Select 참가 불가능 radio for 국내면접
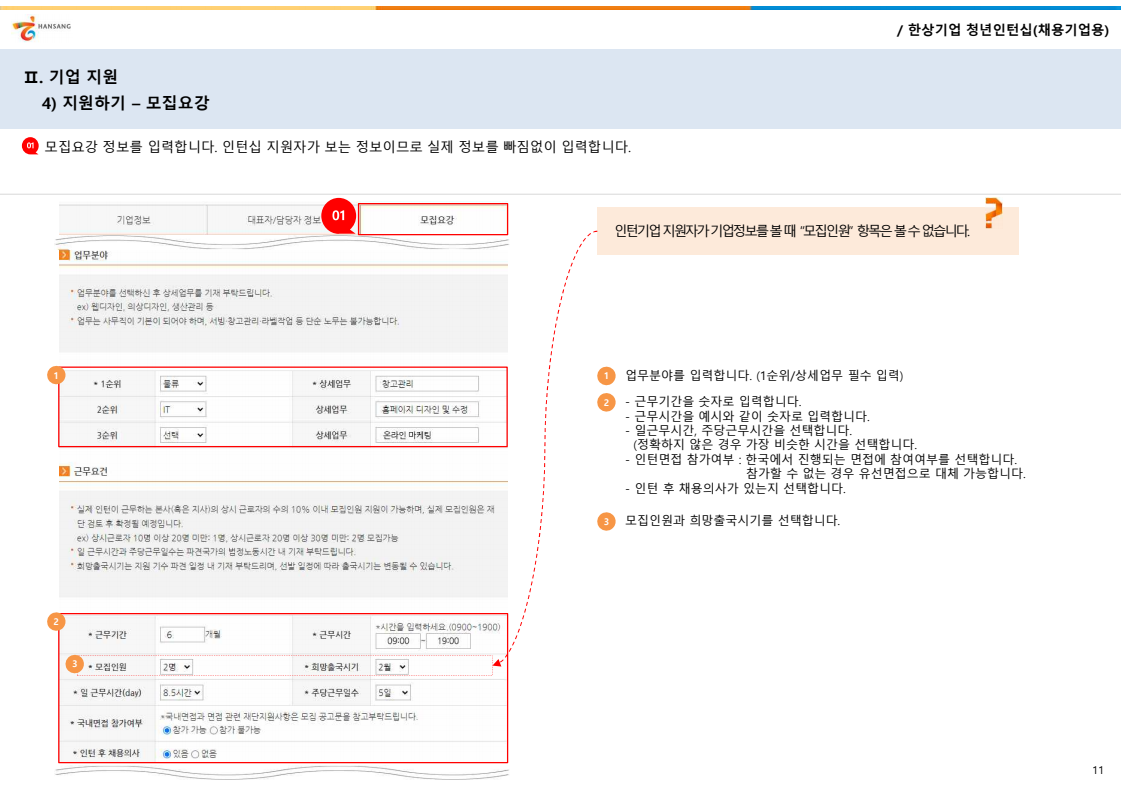1121x793 pixels. (214, 730)
